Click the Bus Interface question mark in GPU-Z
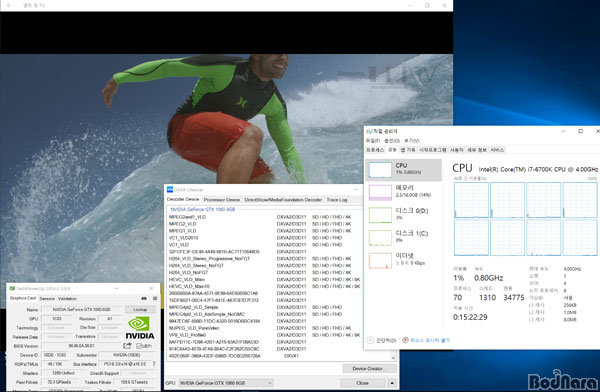 pos(154,364)
